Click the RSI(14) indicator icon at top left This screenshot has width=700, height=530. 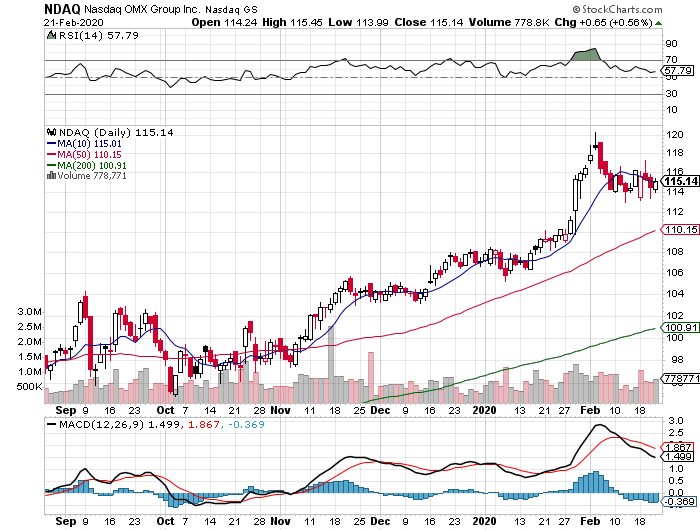click(x=52, y=35)
